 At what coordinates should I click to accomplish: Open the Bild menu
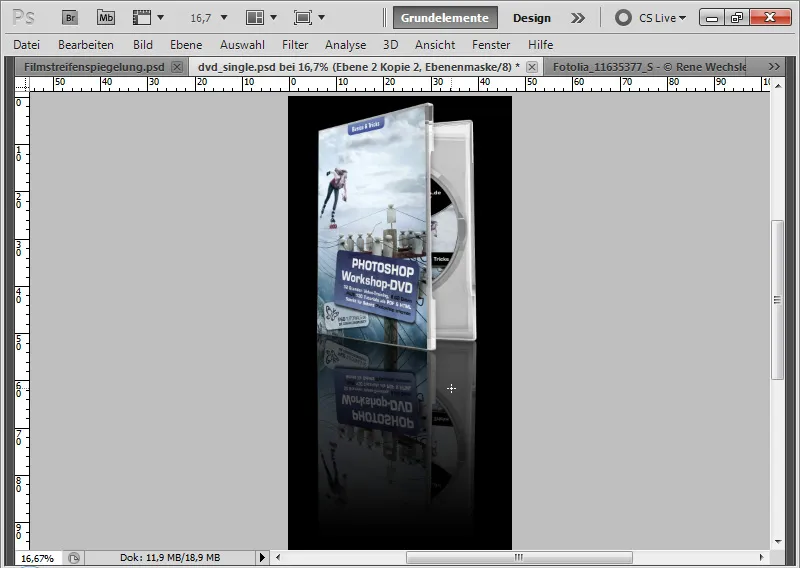(x=143, y=45)
